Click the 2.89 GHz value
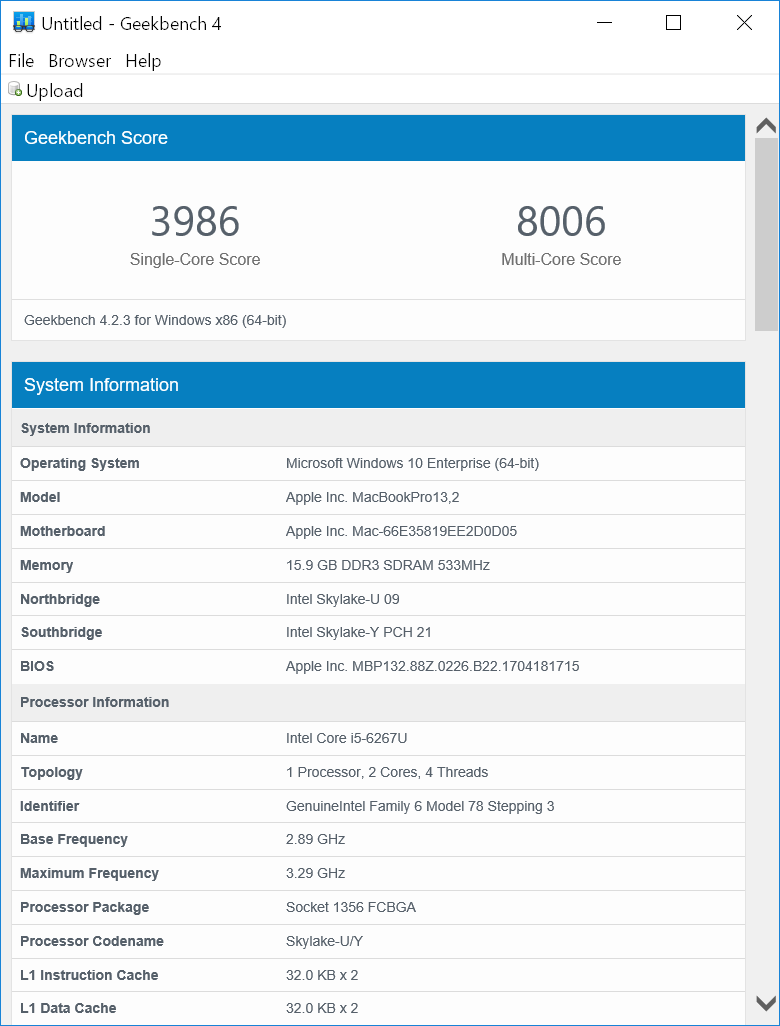 pyautogui.click(x=315, y=839)
